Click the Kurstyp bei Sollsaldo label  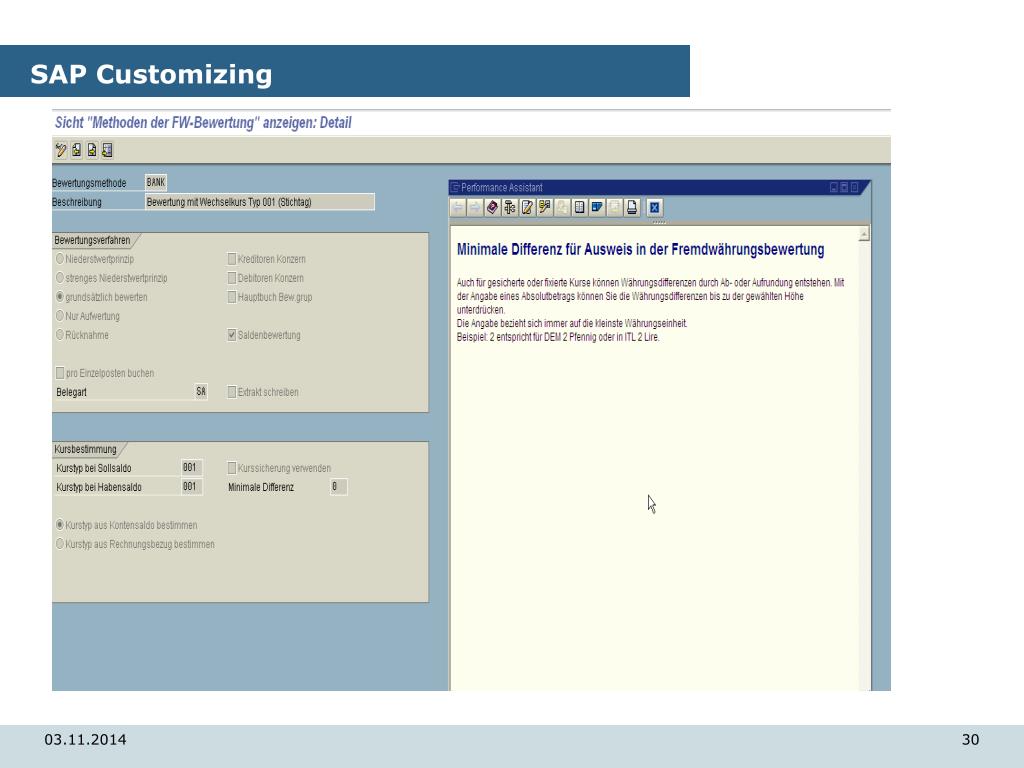pyautogui.click(x=93, y=468)
